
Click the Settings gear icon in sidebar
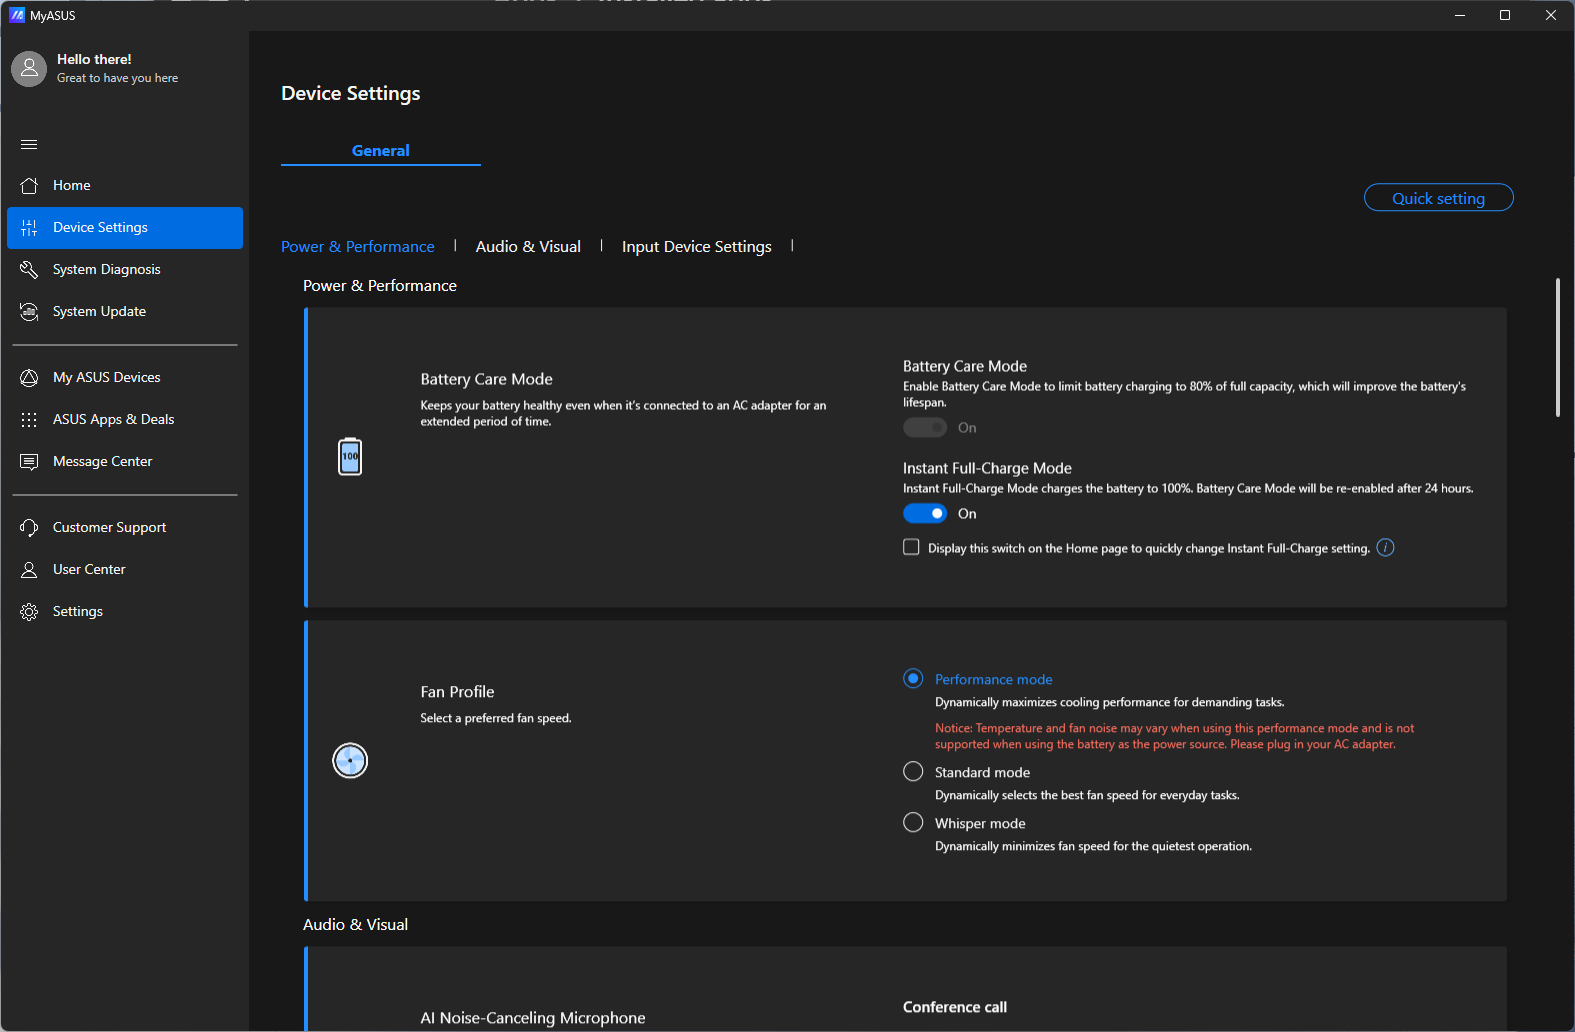pos(29,612)
